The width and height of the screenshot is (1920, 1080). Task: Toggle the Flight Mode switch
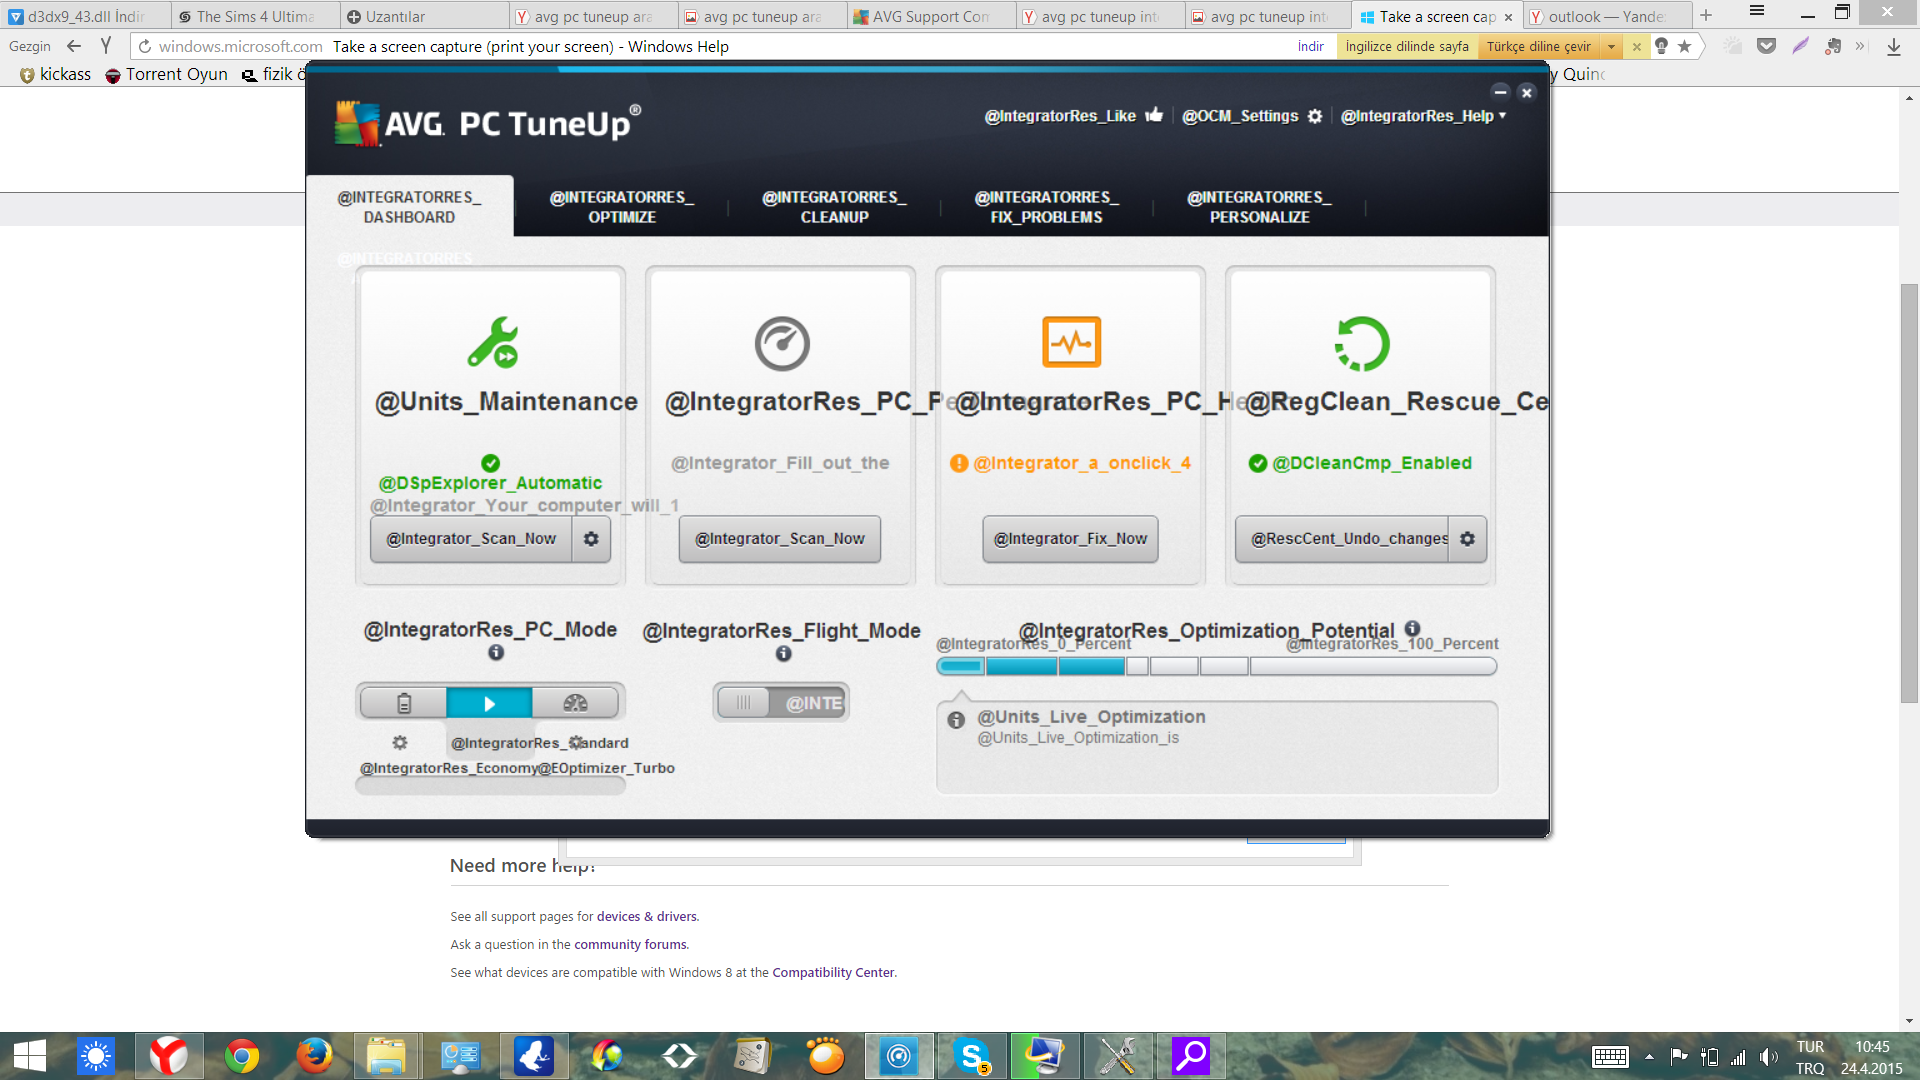[x=781, y=703]
